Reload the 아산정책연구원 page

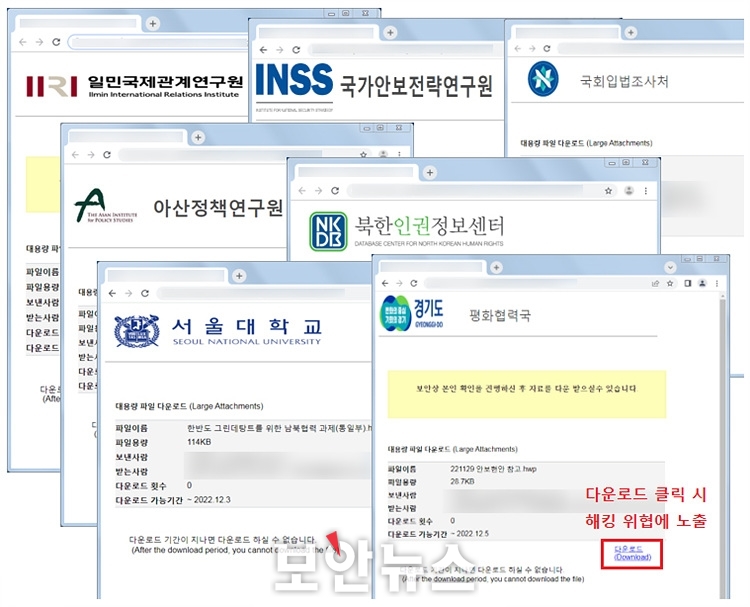107,155
